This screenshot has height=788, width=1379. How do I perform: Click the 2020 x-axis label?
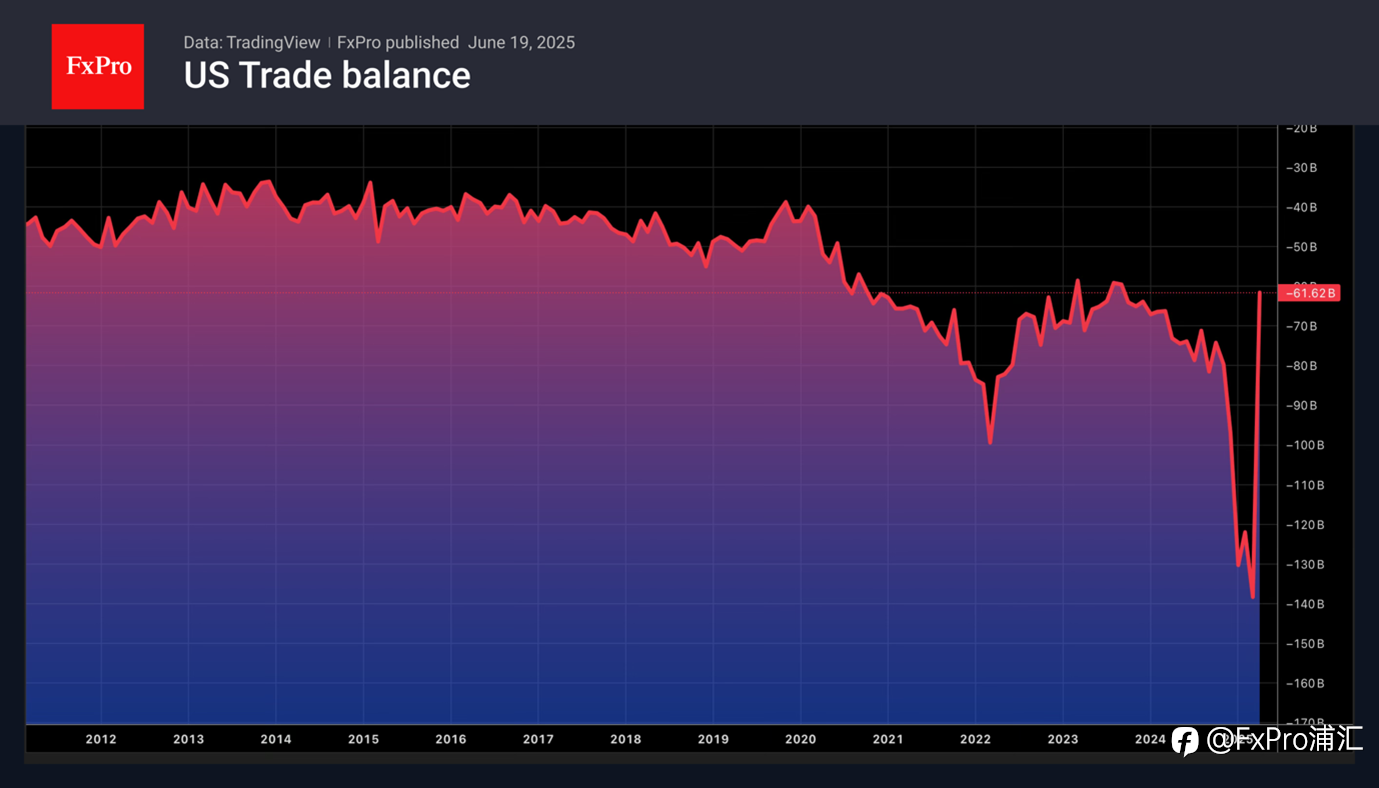[800, 739]
